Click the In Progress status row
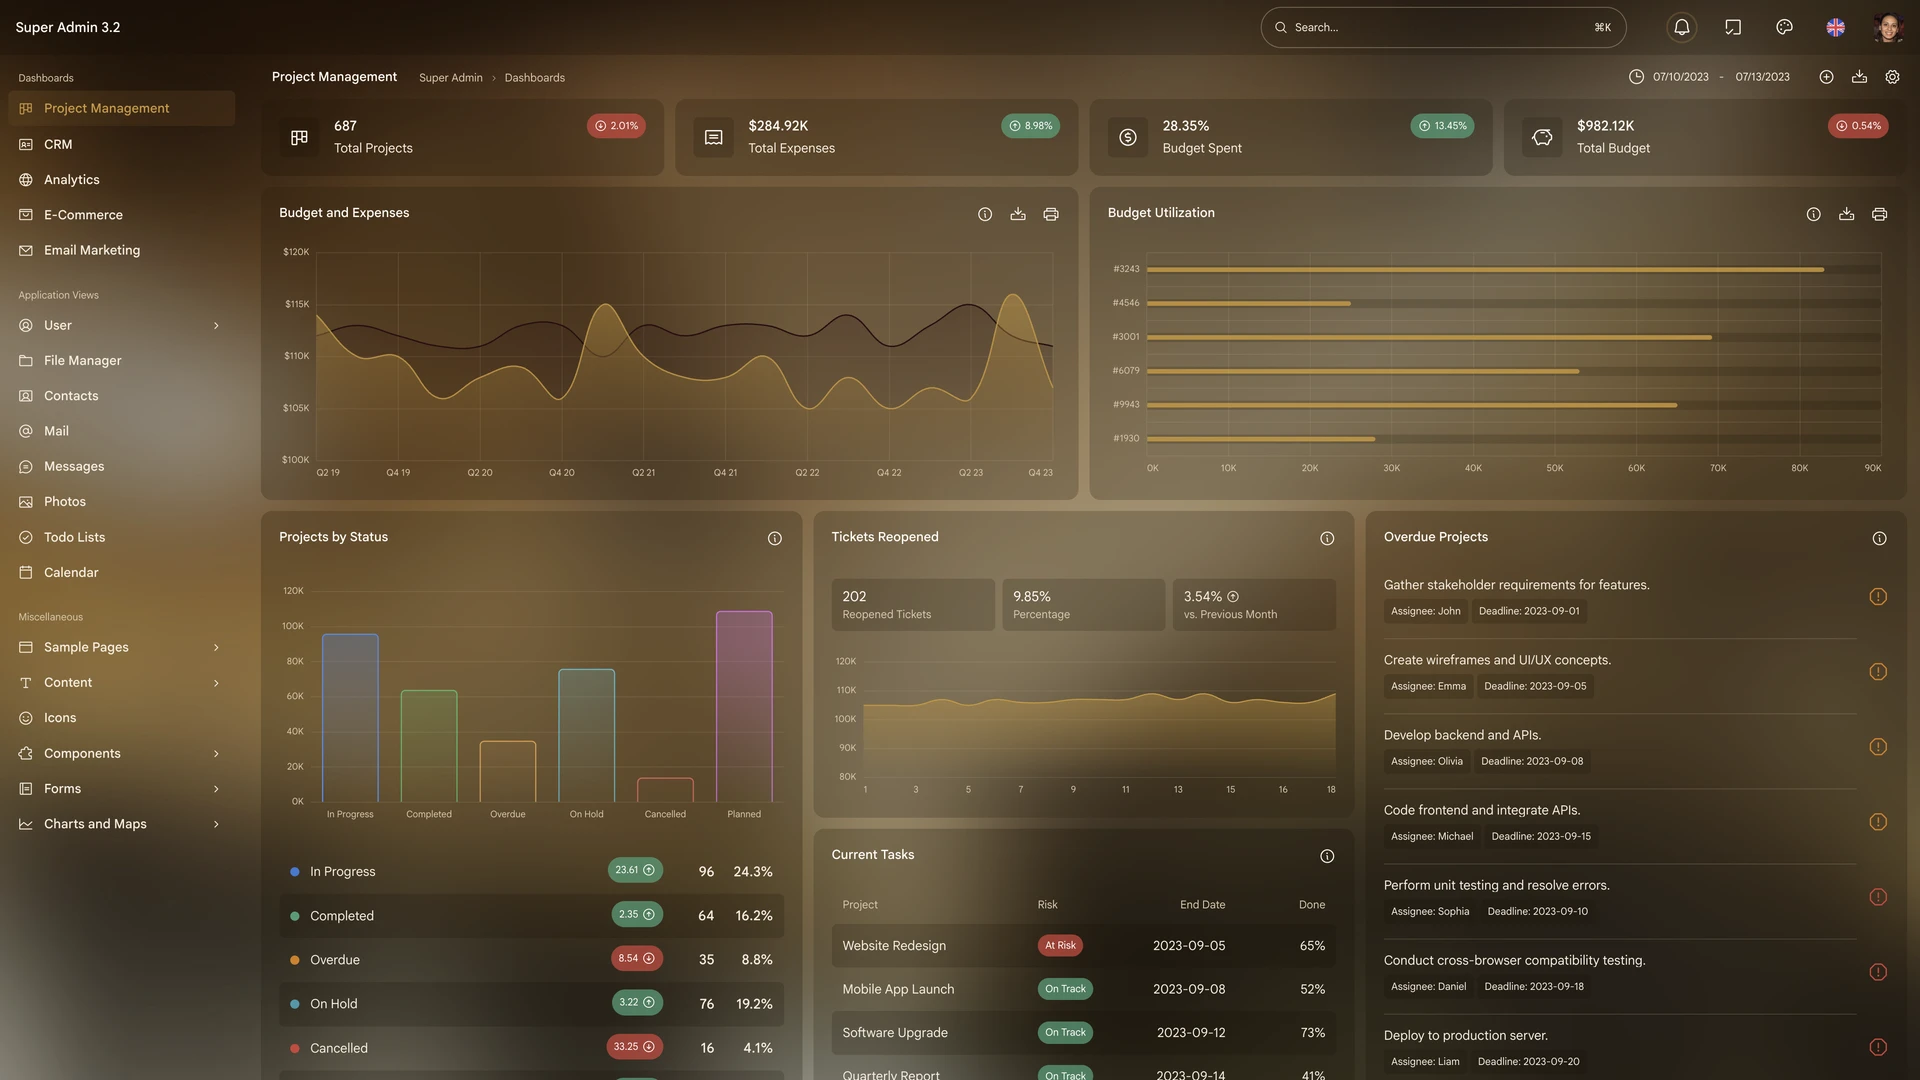This screenshot has width=1920, height=1080. tap(531, 872)
